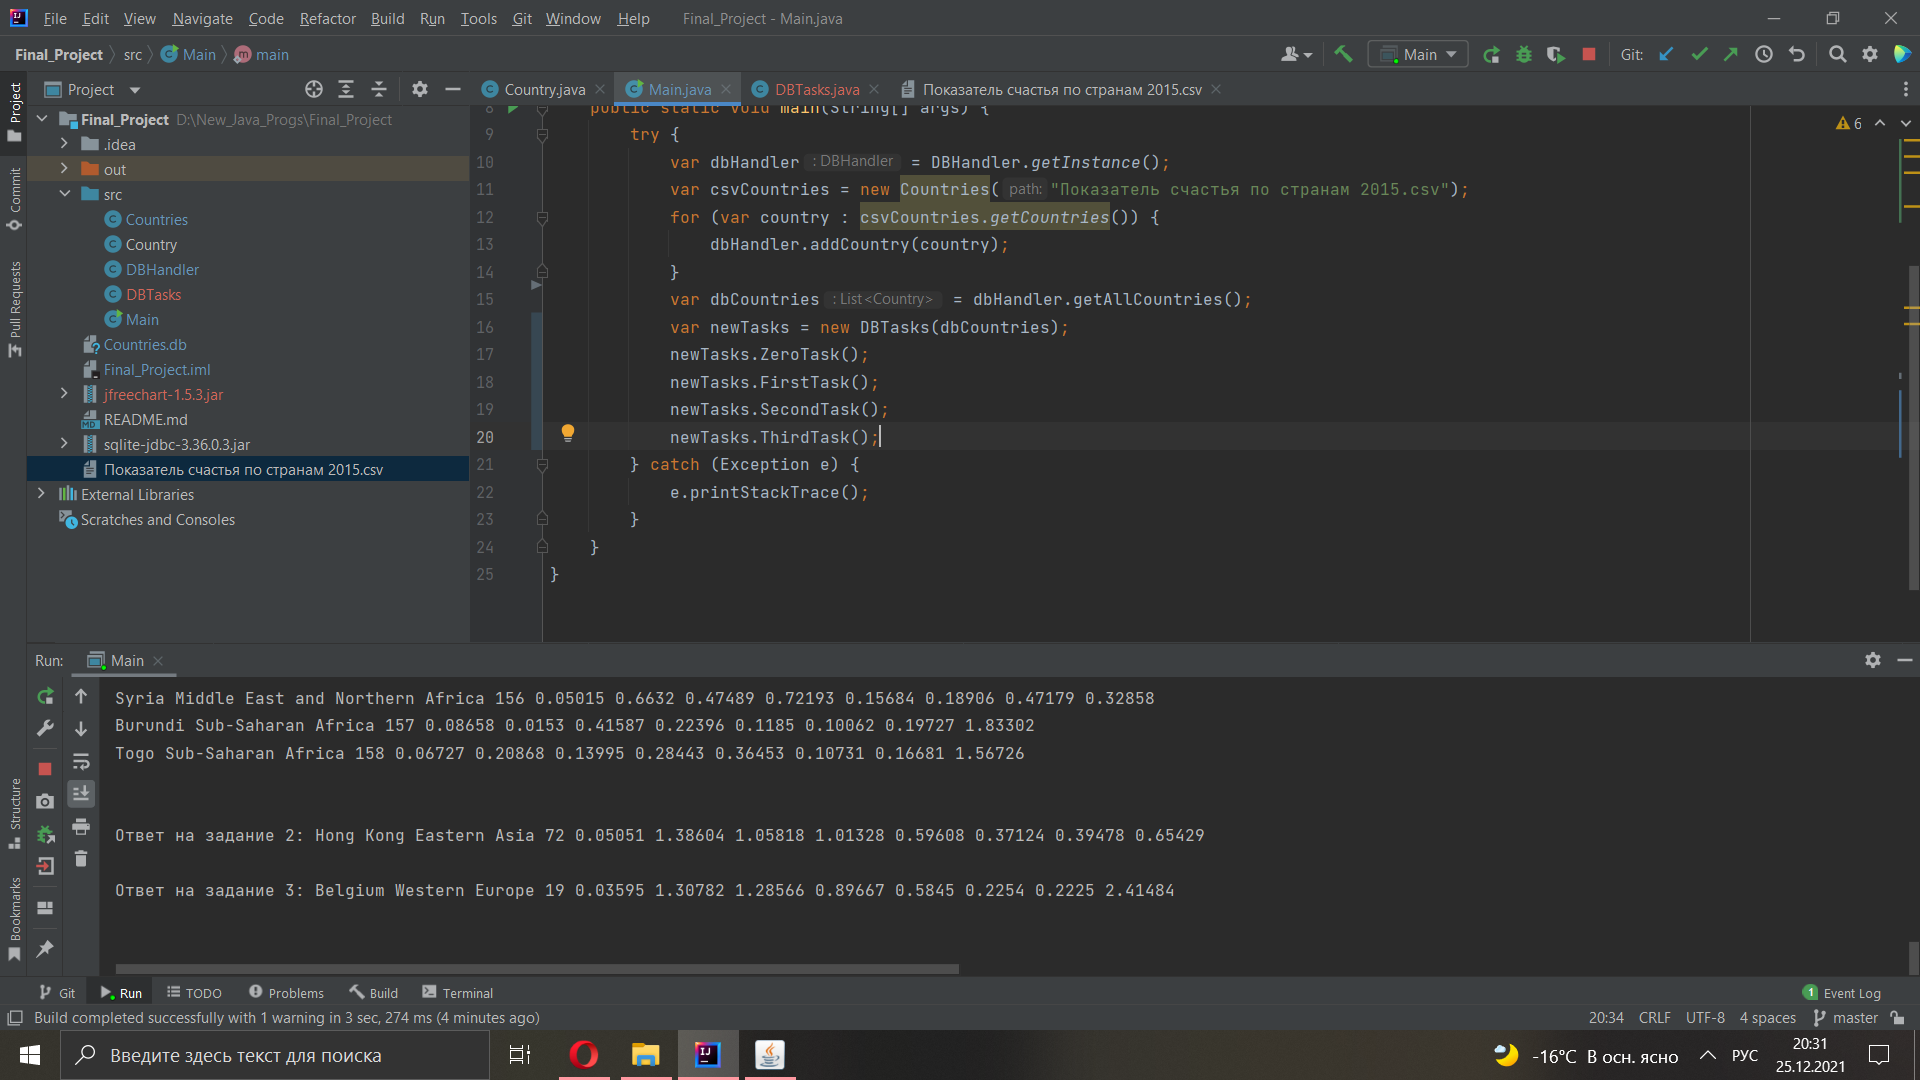
Task: Show Git history clock icon
Action: pyautogui.click(x=1764, y=55)
